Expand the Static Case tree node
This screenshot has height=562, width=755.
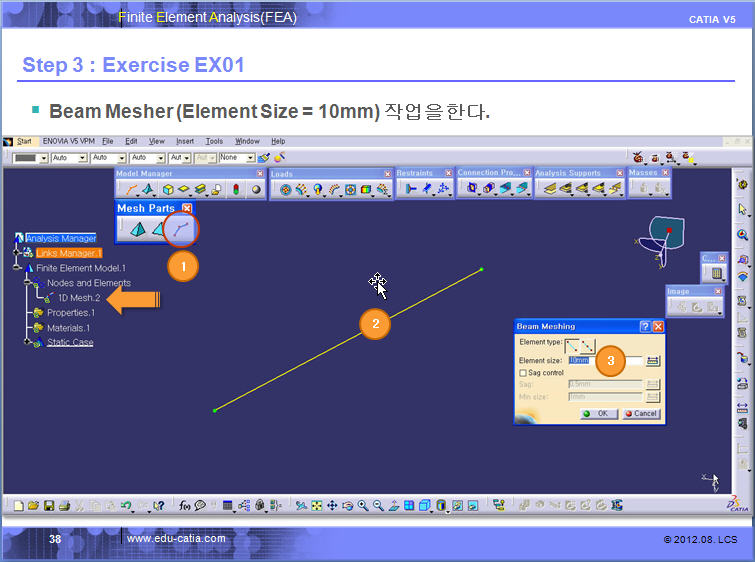pyautogui.click(x=27, y=342)
